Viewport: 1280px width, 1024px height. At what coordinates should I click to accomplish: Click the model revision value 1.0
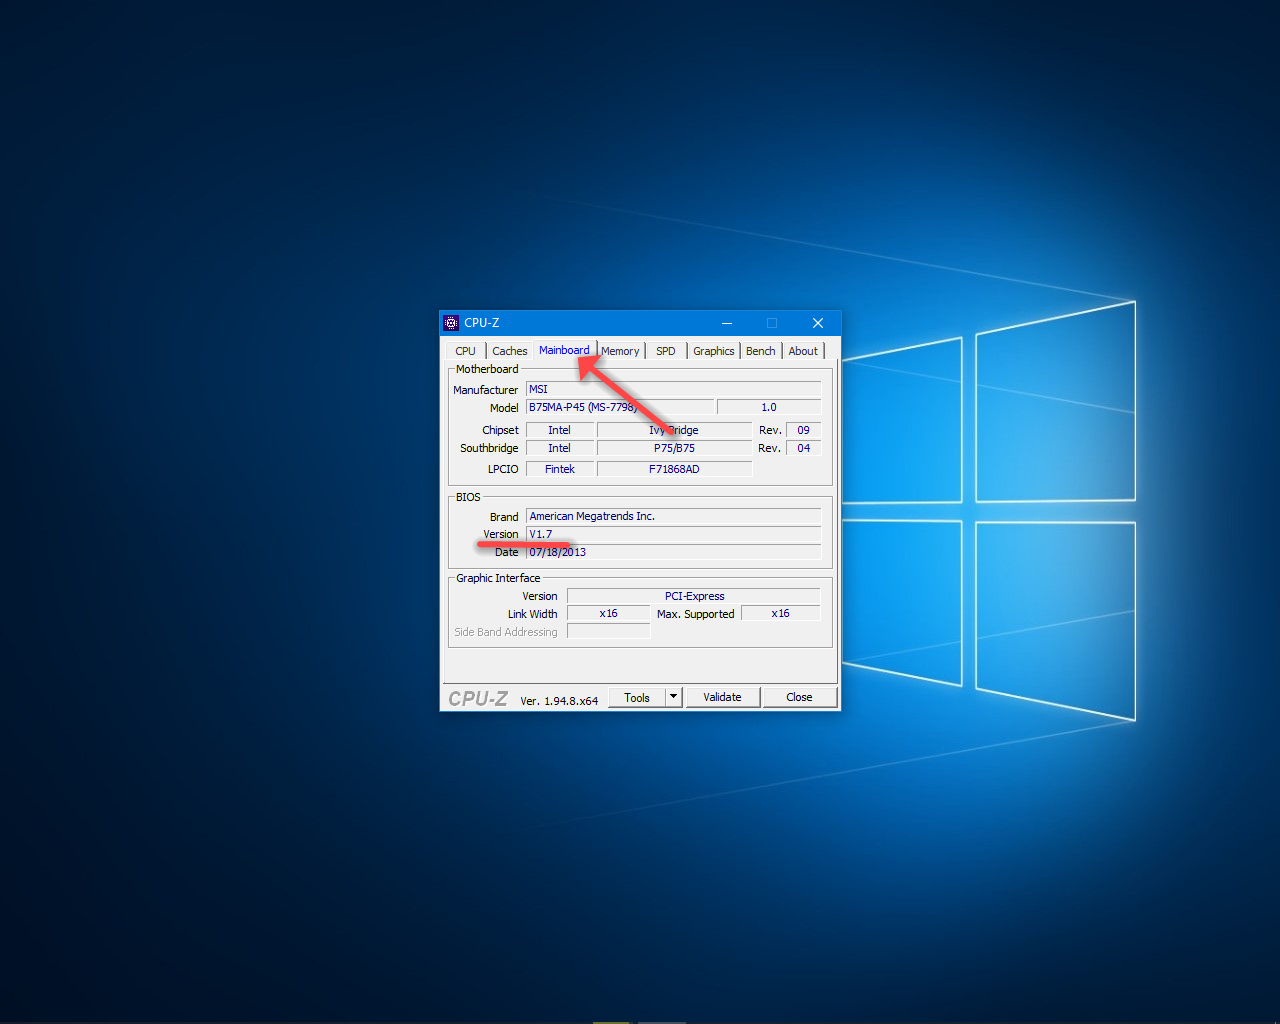pyautogui.click(x=769, y=408)
